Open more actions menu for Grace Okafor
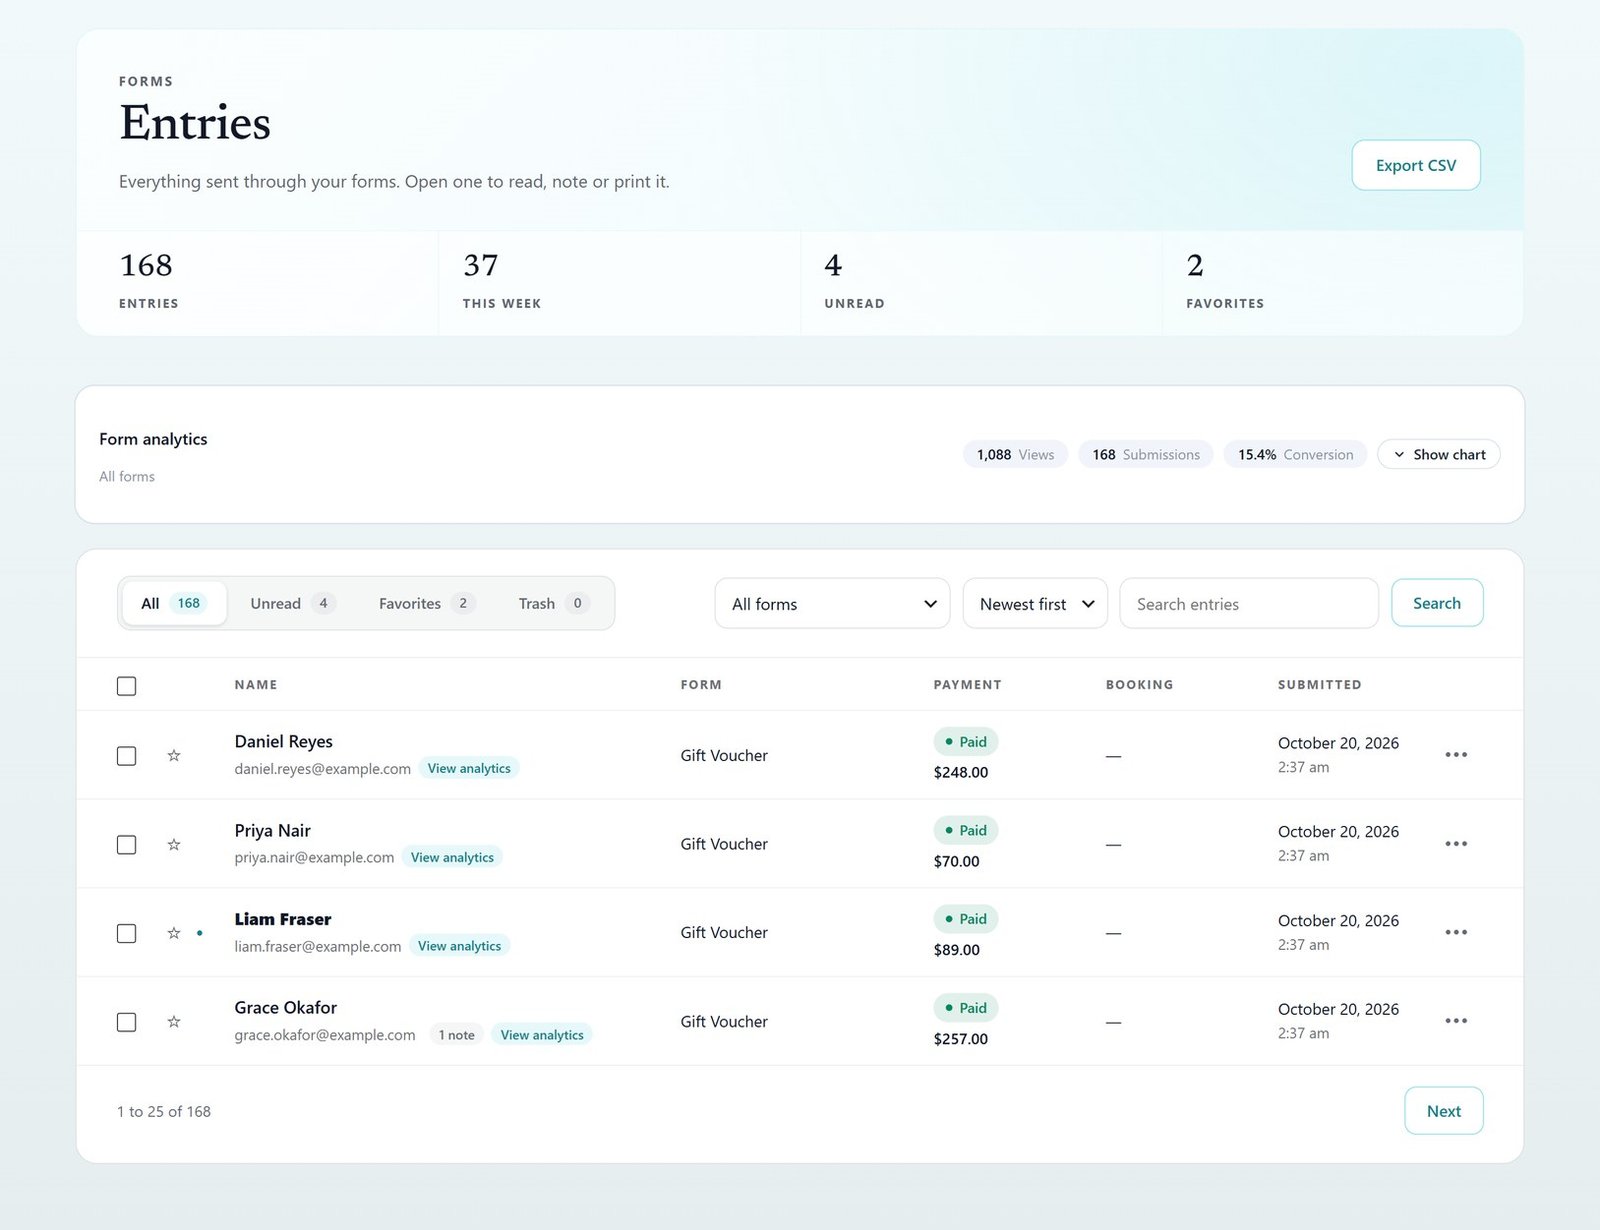The width and height of the screenshot is (1600, 1230). tap(1456, 1021)
